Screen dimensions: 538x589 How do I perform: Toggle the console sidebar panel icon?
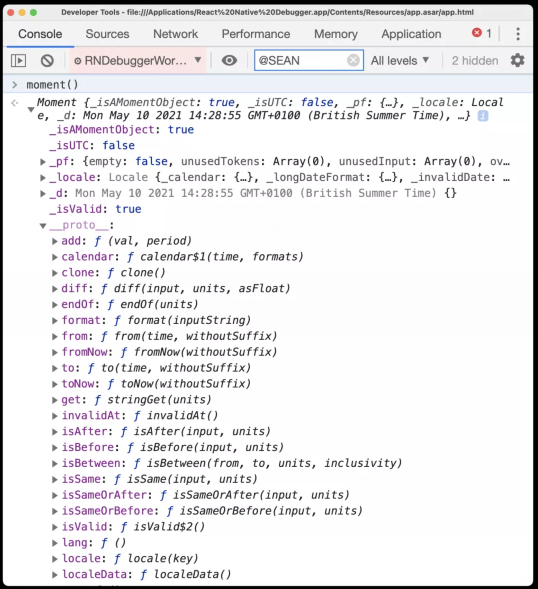[x=18, y=60]
